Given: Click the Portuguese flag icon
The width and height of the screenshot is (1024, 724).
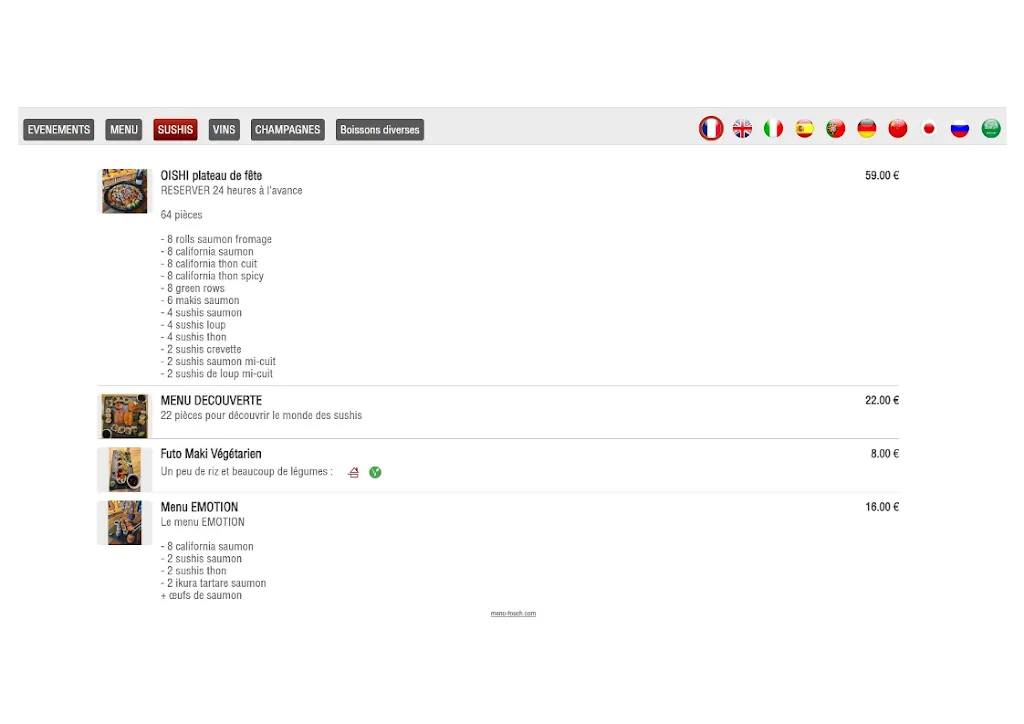Looking at the screenshot, I should [x=836, y=129].
